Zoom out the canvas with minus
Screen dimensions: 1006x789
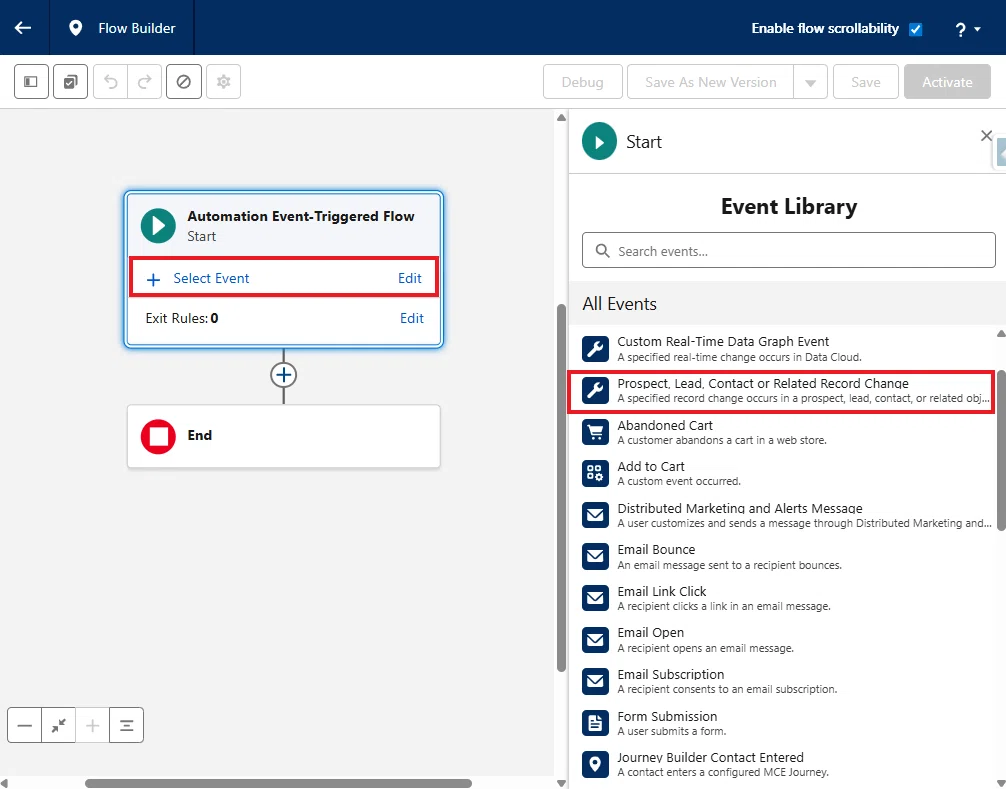pyautogui.click(x=24, y=725)
